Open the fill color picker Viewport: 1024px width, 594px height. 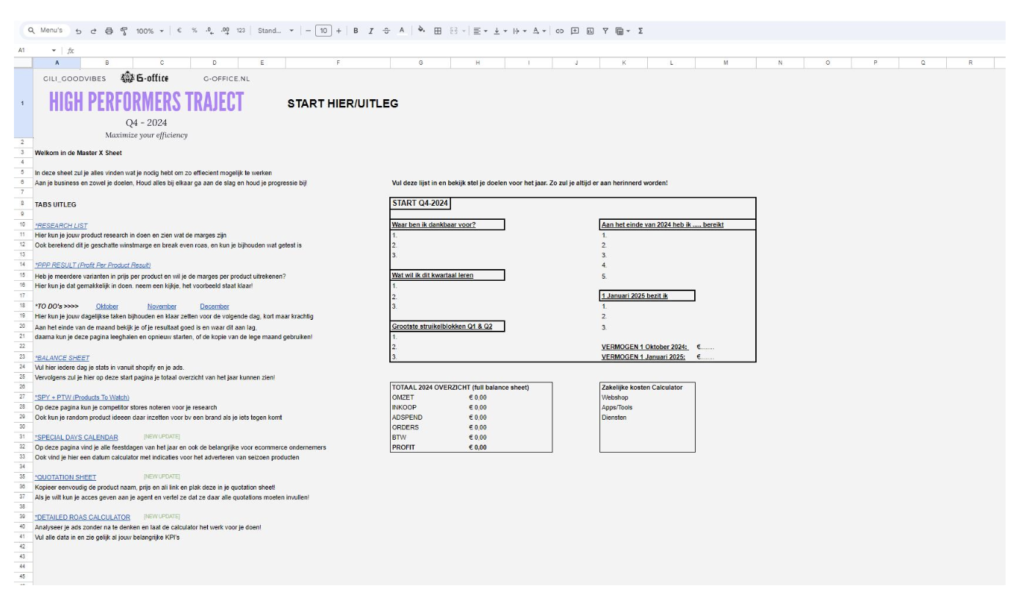pyautogui.click(x=421, y=30)
